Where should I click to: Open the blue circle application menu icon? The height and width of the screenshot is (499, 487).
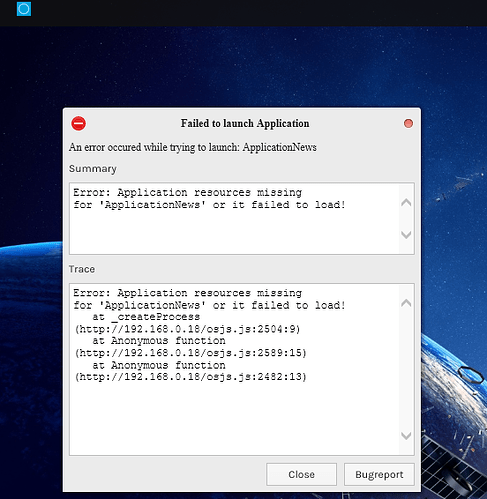pyautogui.click(x=24, y=9)
